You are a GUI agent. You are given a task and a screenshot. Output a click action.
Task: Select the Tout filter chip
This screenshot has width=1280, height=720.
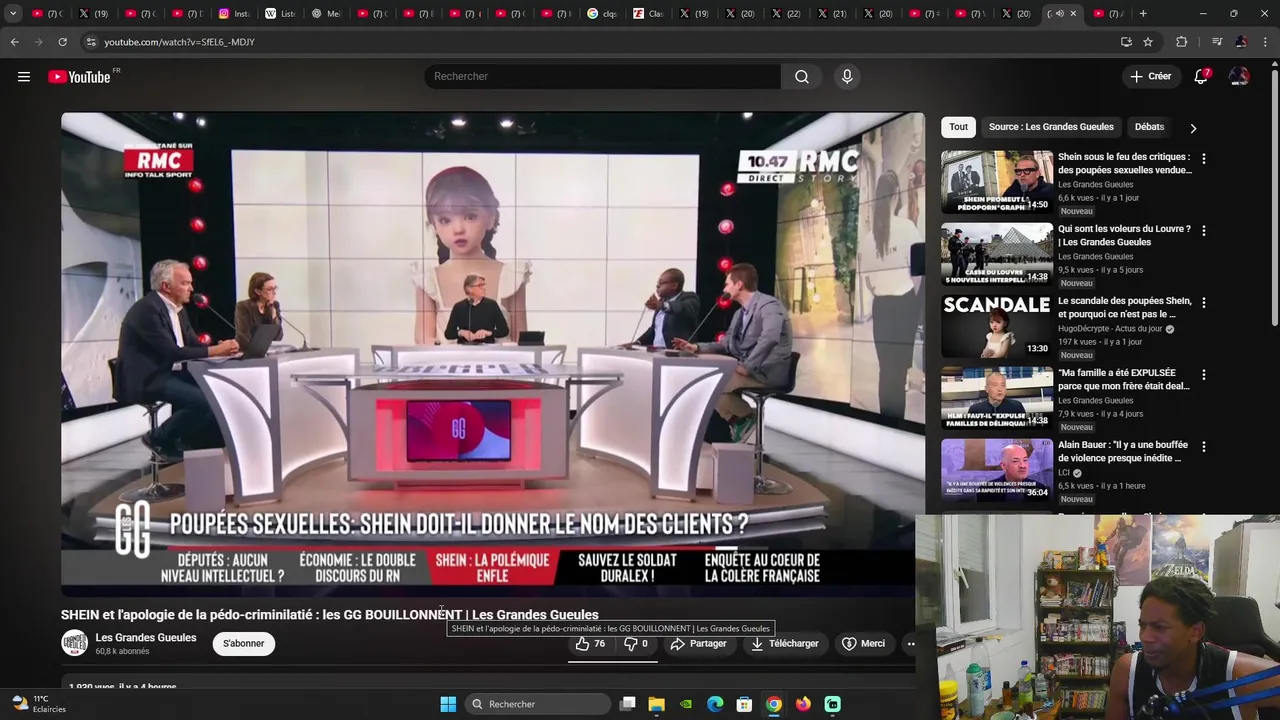pos(958,127)
